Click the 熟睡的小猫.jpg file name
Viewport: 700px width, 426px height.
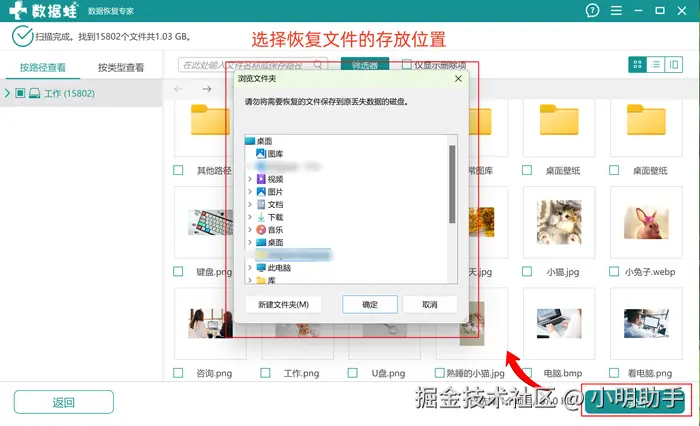475,373
